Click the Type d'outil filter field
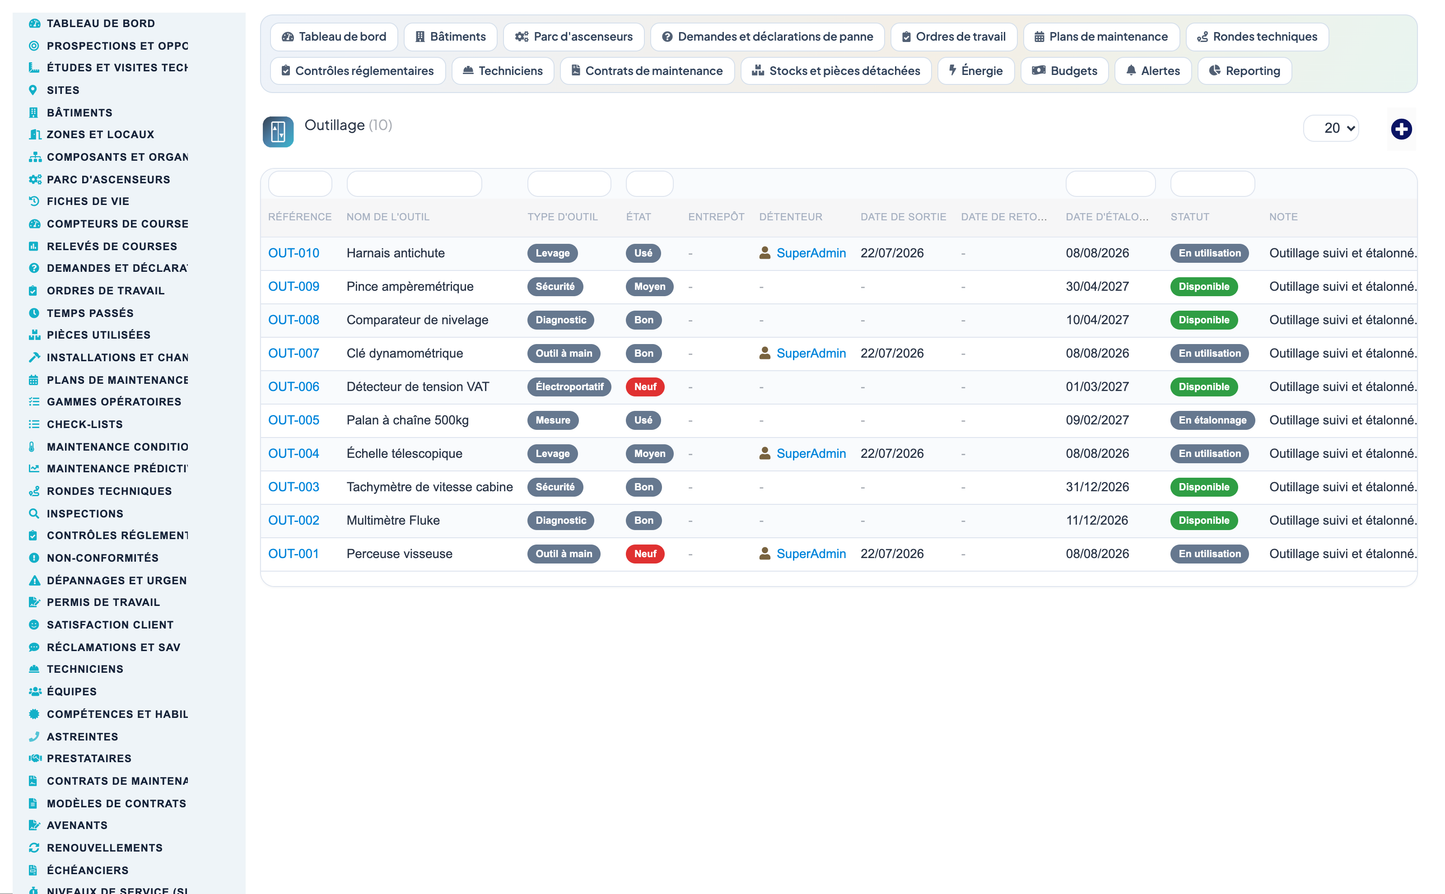Screen dimensions: 1445x894 pos(569,184)
